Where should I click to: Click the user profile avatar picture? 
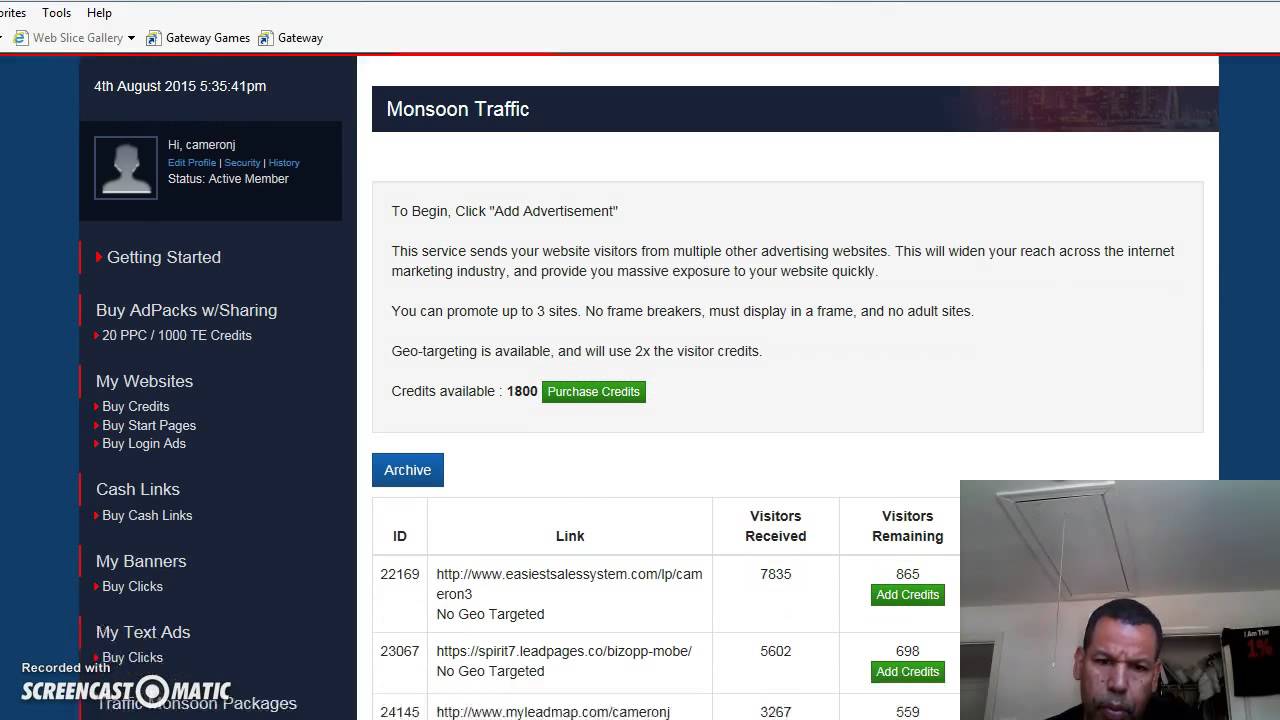(126, 168)
